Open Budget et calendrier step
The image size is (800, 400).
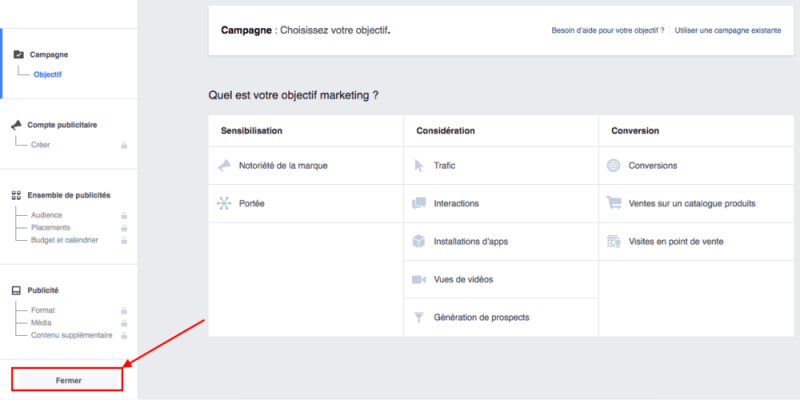pos(64,240)
